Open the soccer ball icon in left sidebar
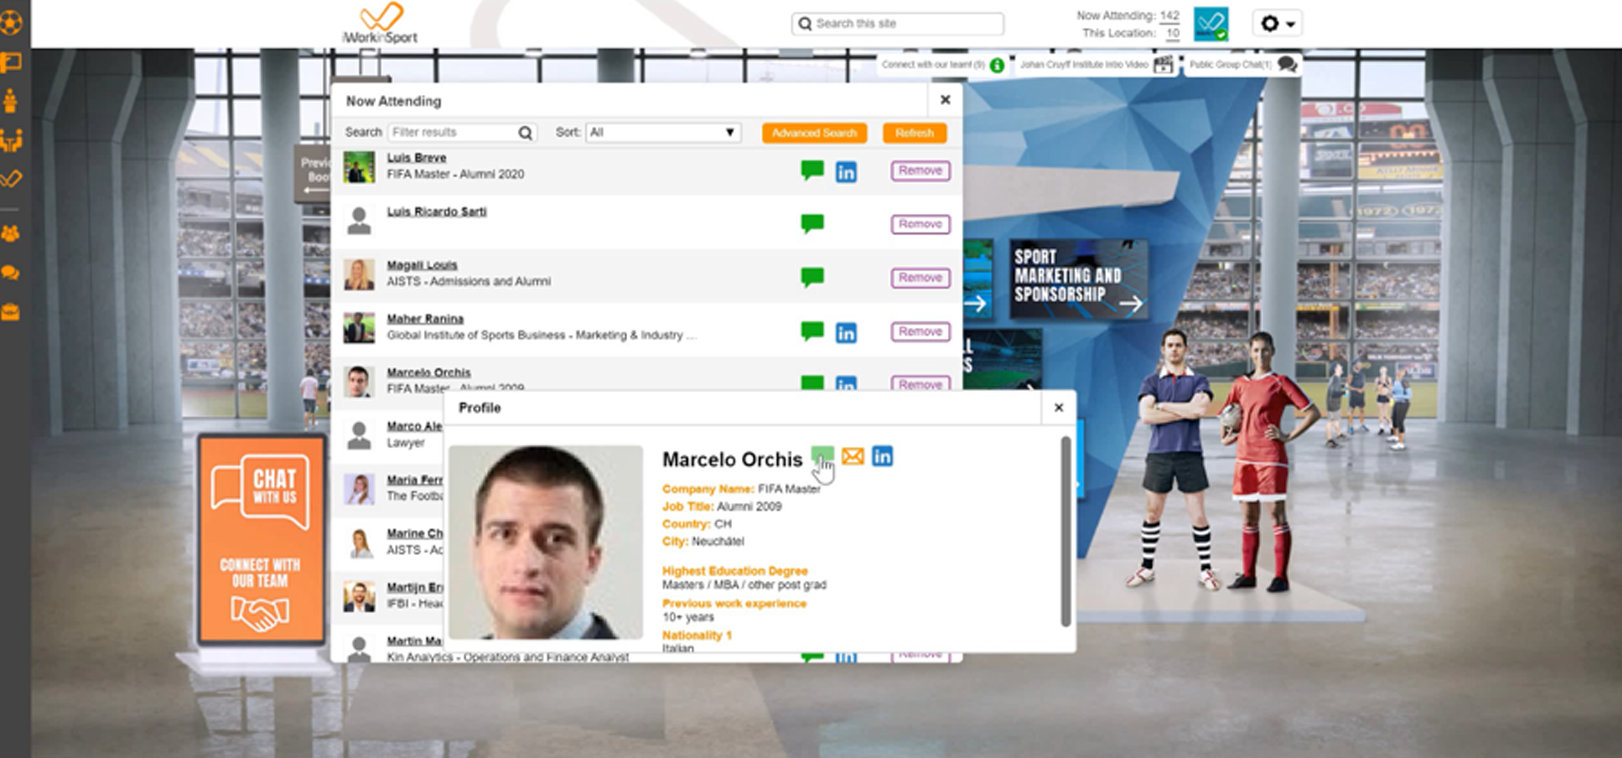 11,22
